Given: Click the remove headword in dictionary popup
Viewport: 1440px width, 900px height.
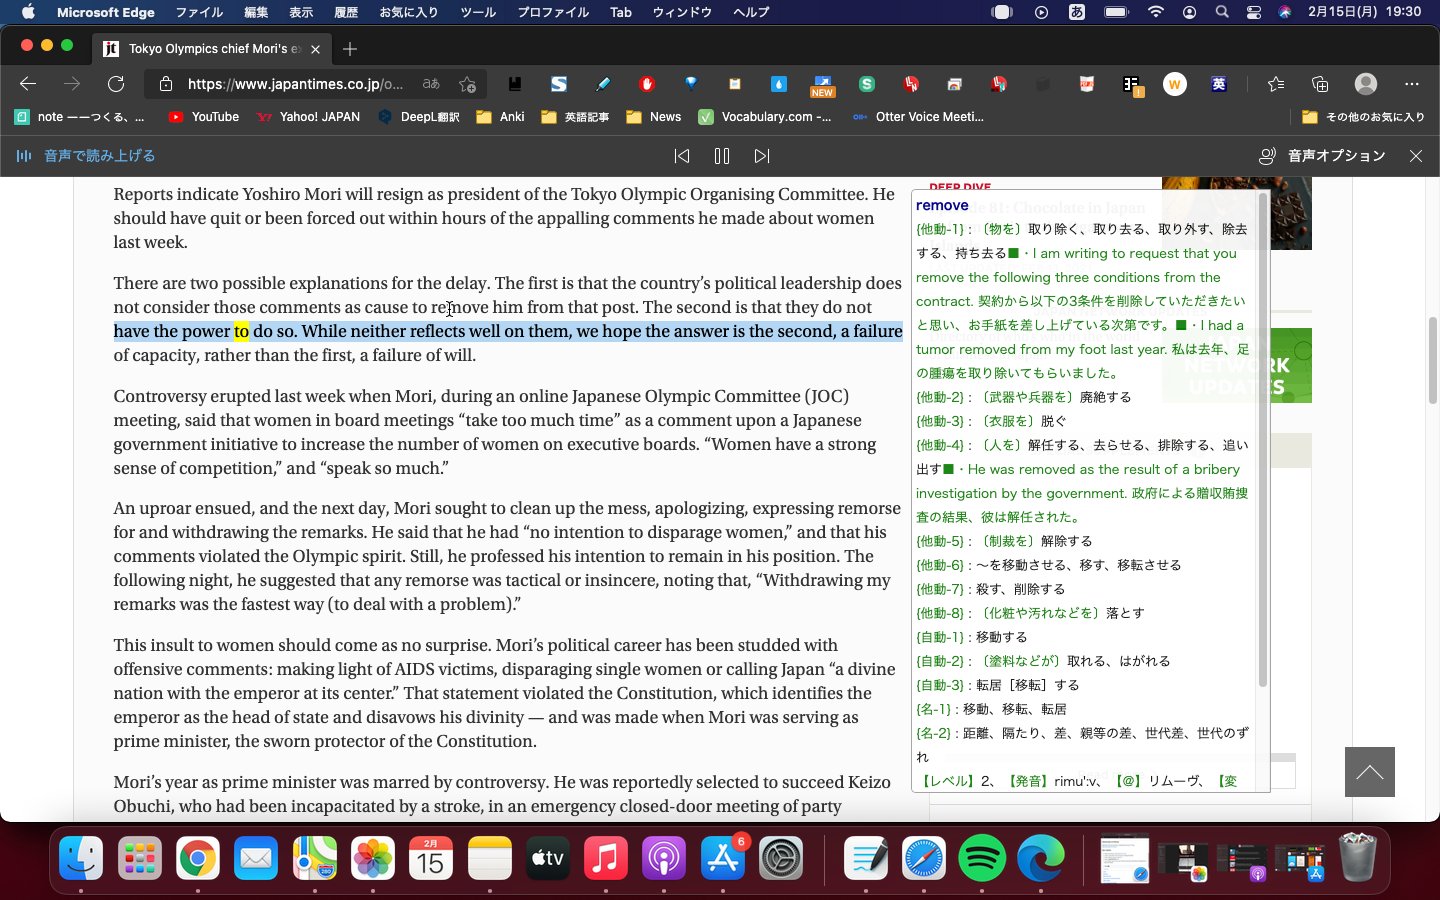Looking at the screenshot, I should (942, 205).
